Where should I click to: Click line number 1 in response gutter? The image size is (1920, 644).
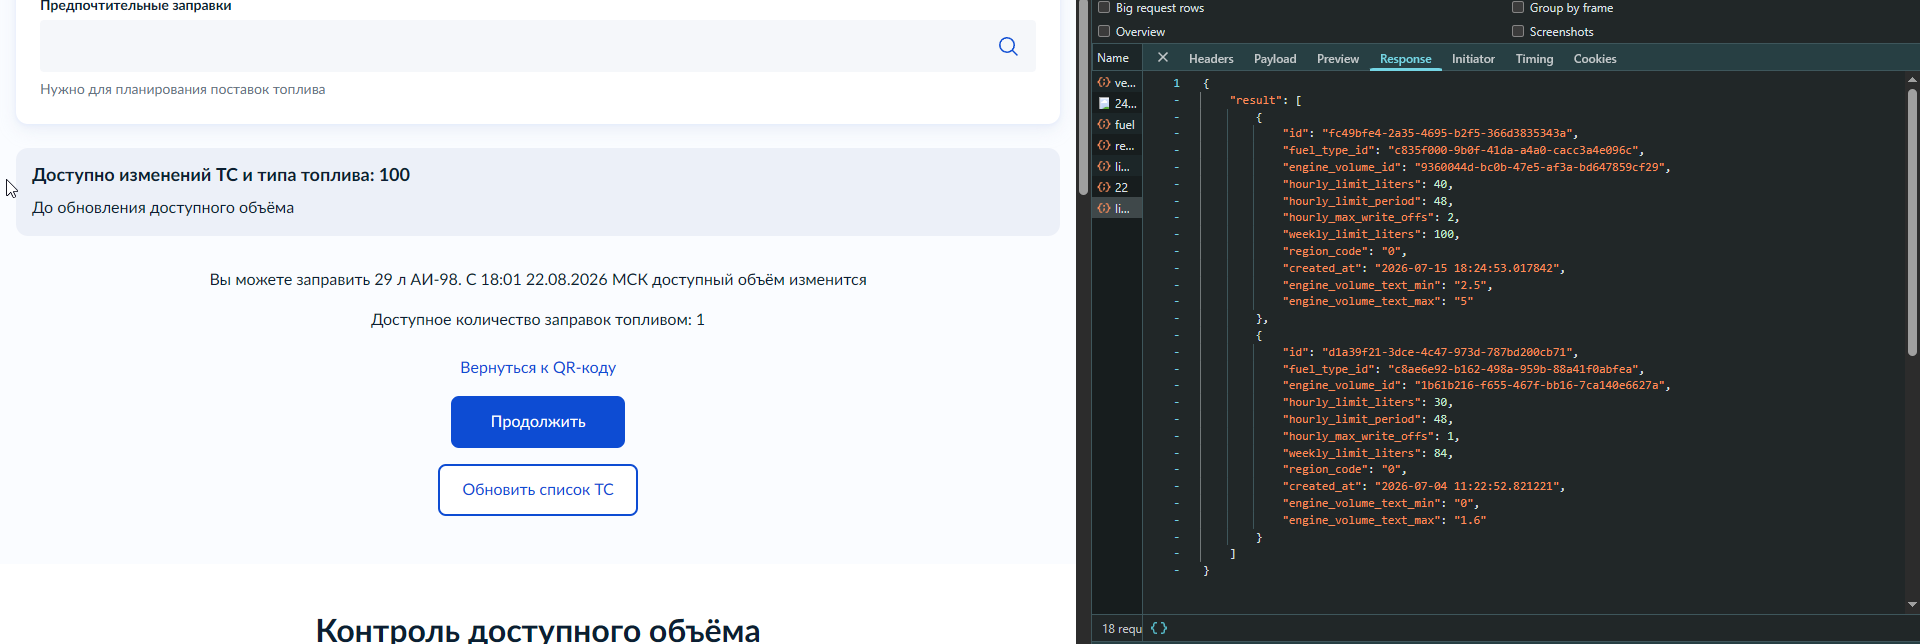click(x=1176, y=83)
